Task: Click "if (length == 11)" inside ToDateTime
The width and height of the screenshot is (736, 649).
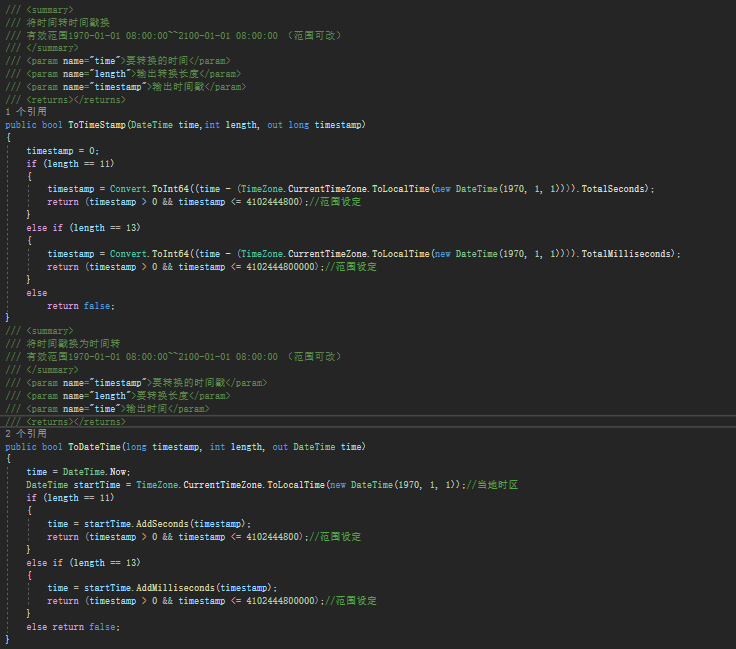Action: coord(70,498)
